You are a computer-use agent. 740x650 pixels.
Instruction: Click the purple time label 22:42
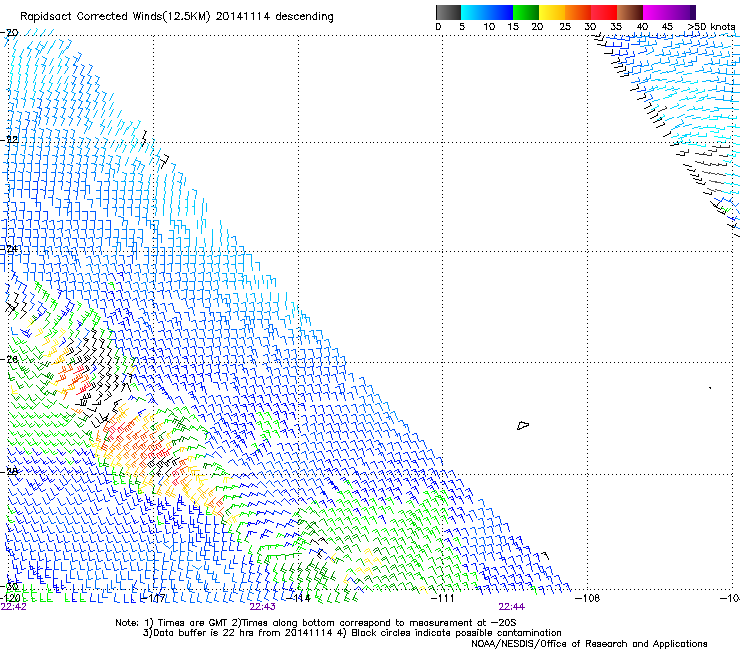pyautogui.click(x=14, y=607)
